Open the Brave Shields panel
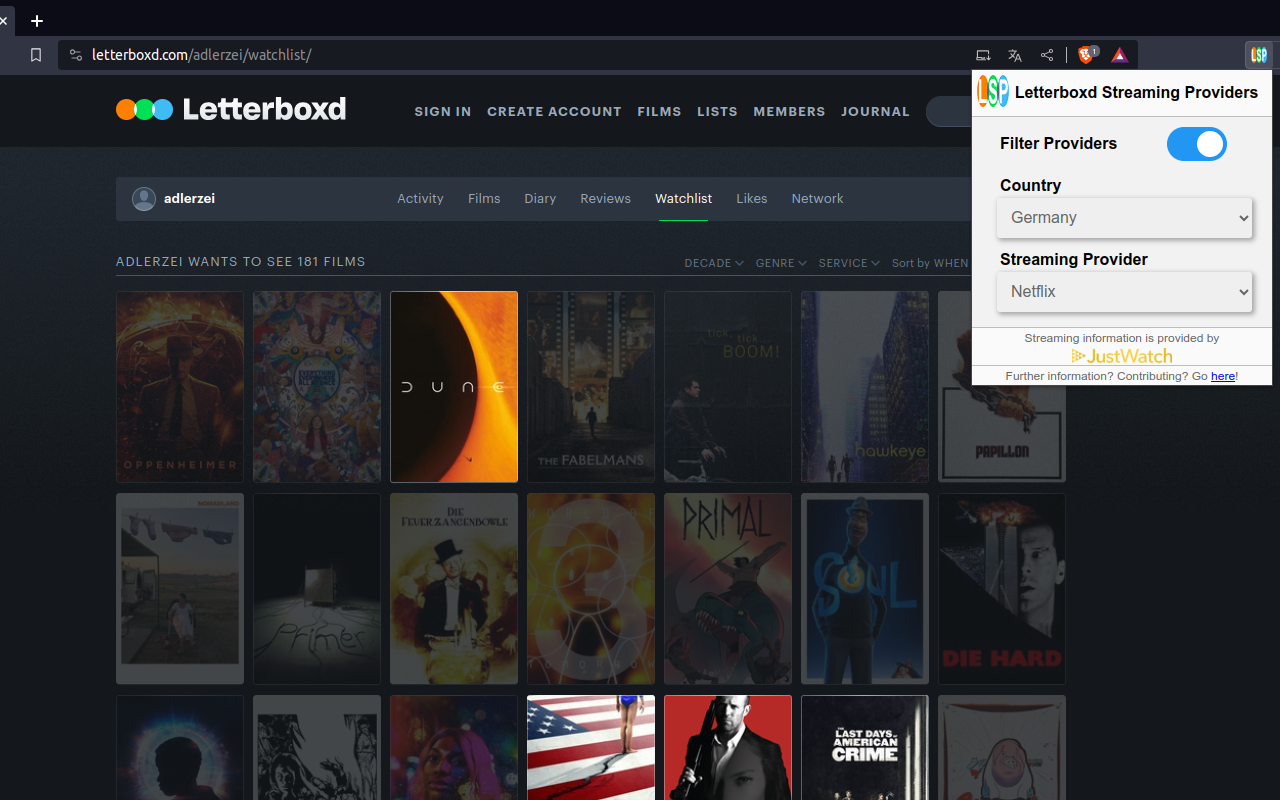Screen dimensions: 1280x800 [1086, 55]
